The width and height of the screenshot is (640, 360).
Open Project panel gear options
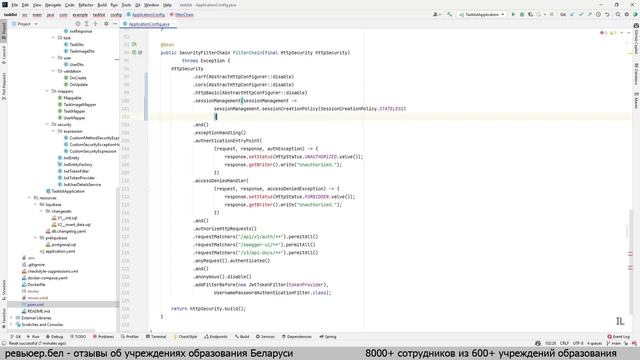click(106, 24)
